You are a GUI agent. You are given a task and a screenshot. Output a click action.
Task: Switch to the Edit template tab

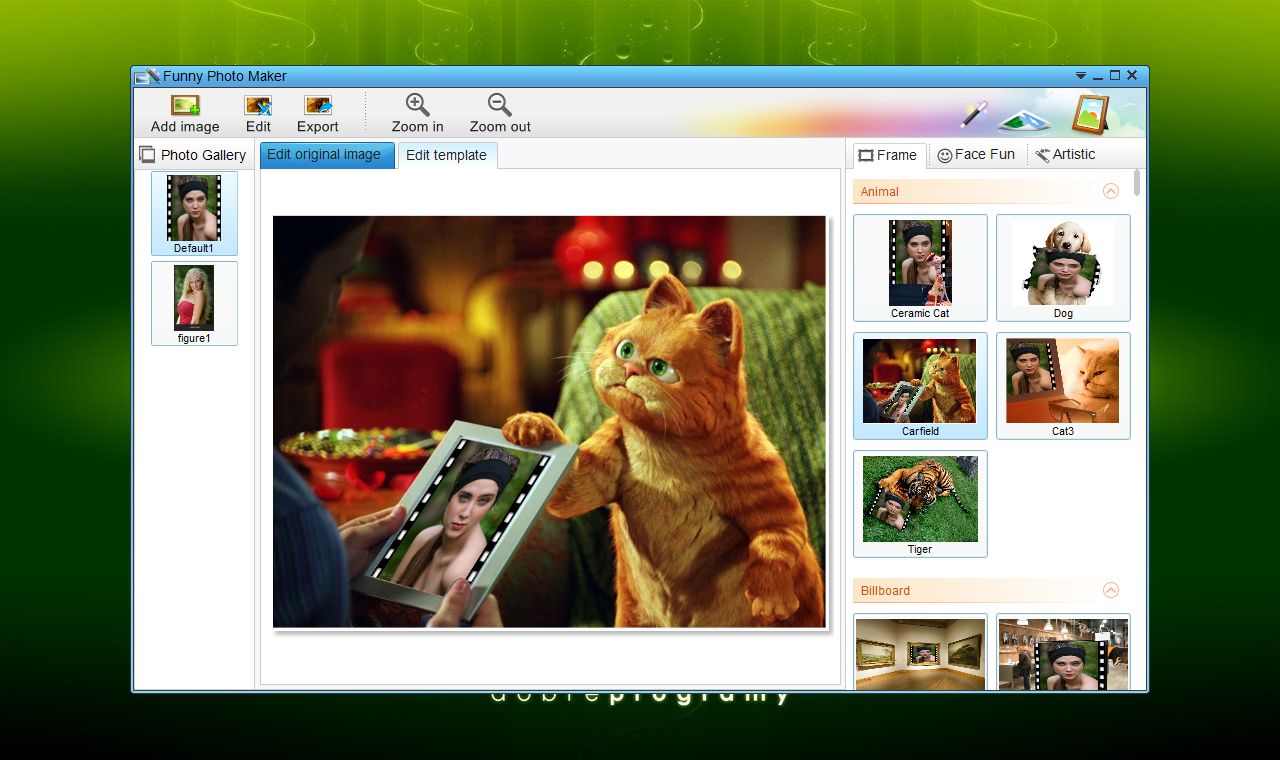446,155
